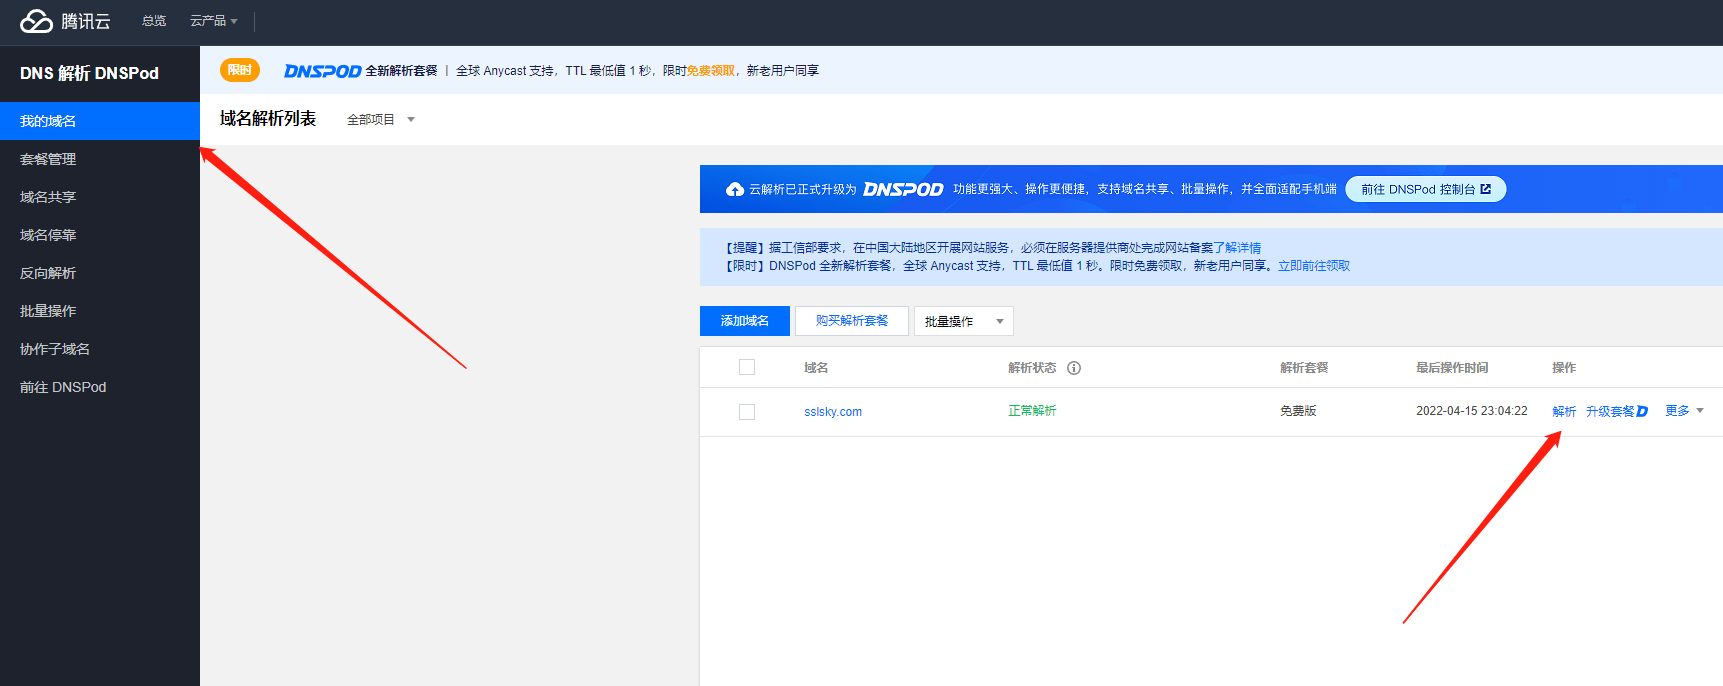Click the 解析 link for sslsky.com
Viewport: 1723px width, 686px height.
(x=1564, y=411)
